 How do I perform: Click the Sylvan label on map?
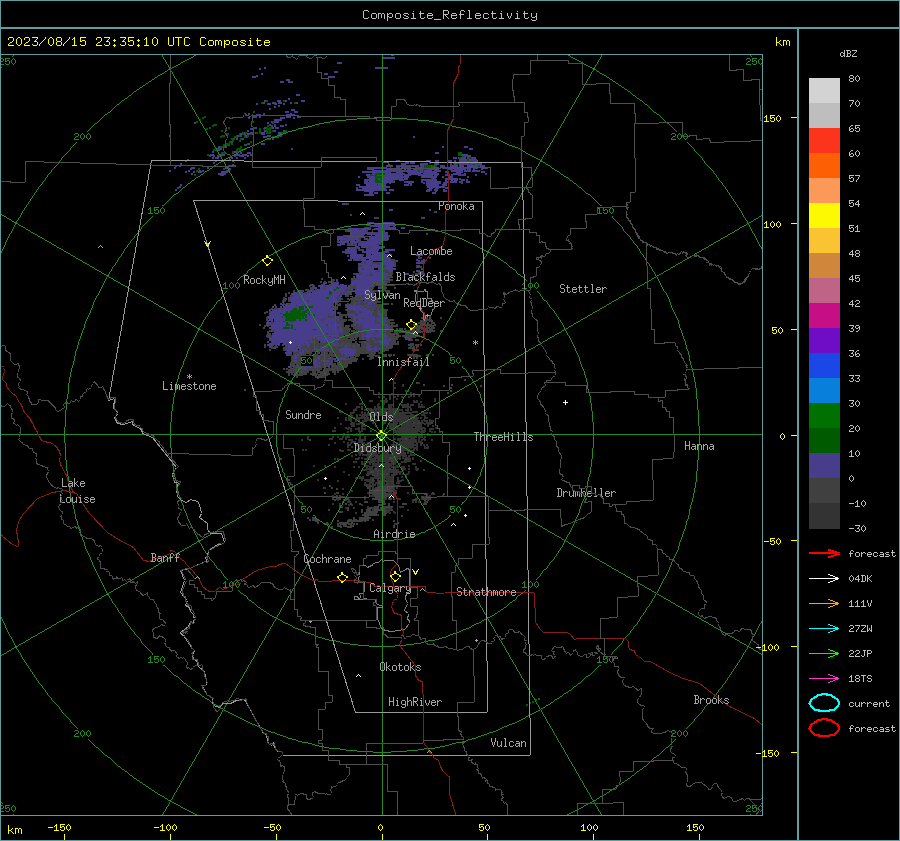[x=382, y=295]
